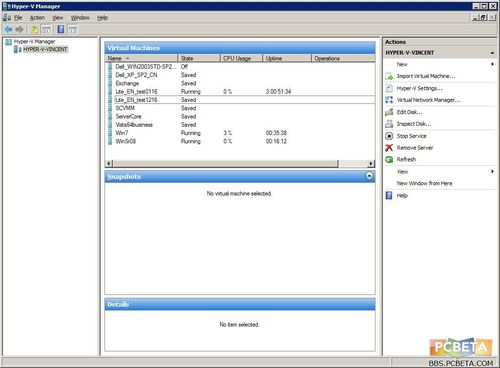Screen dimensions: 500x368
Task: Click Inspect Disk action text
Action: [x=414, y=124]
